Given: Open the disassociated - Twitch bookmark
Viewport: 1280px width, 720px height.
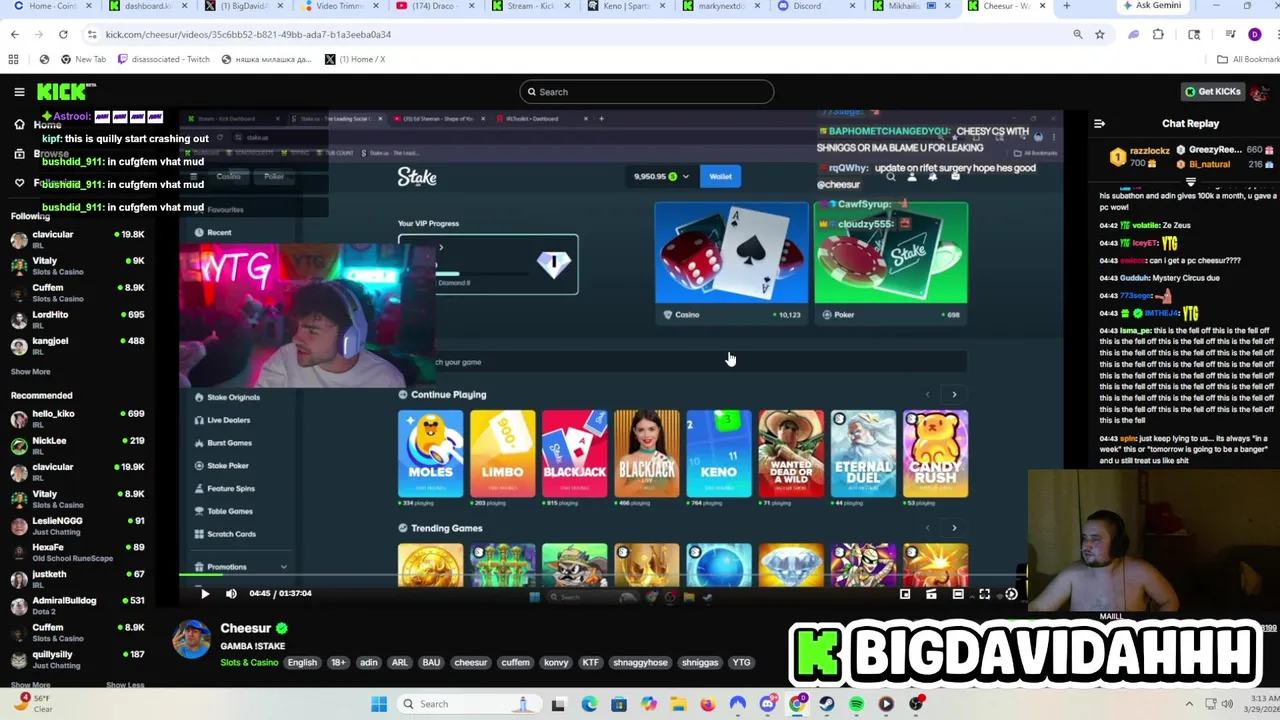Looking at the screenshot, I should click(164, 59).
